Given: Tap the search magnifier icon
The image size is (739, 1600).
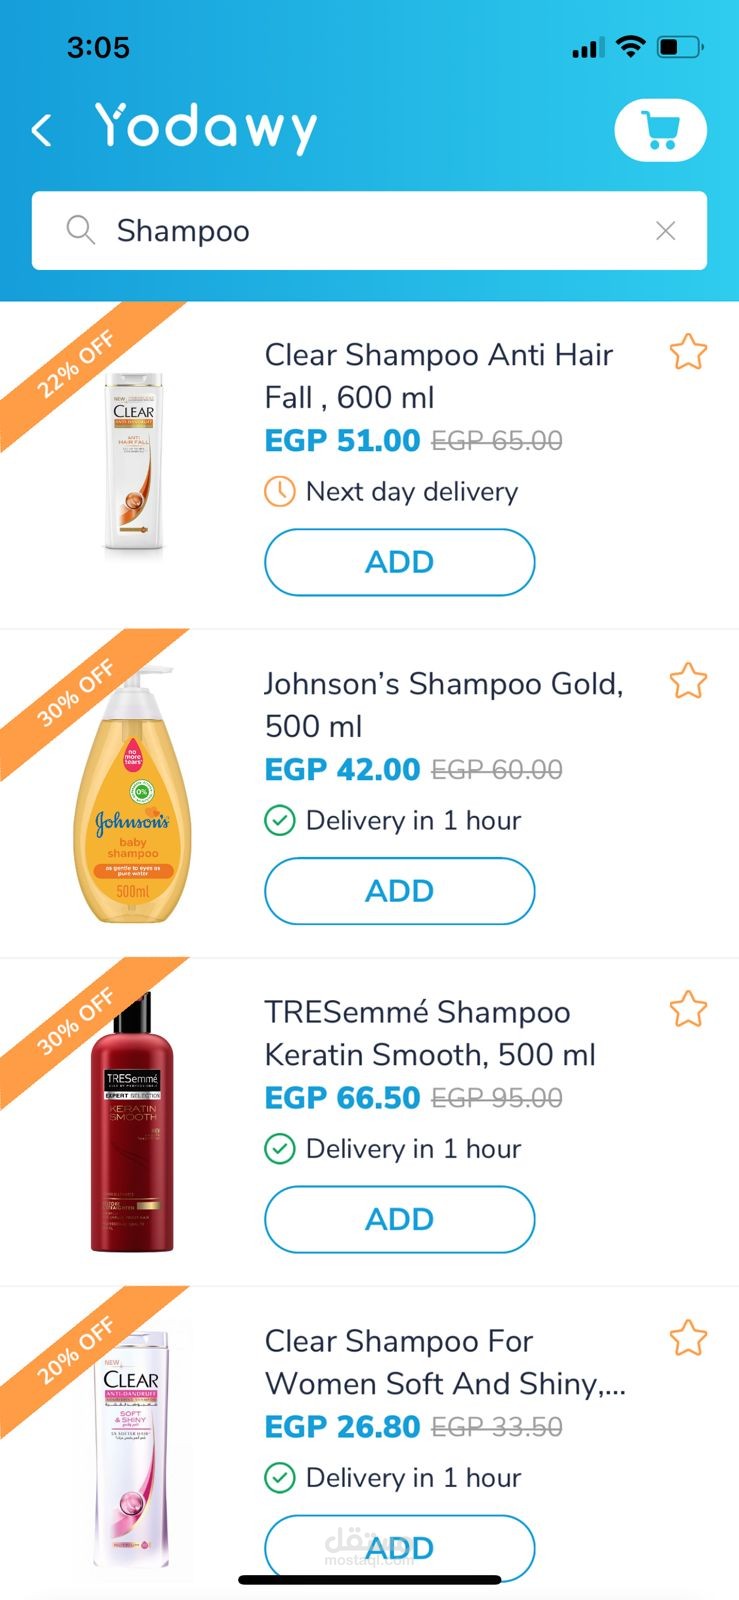Looking at the screenshot, I should [80, 230].
